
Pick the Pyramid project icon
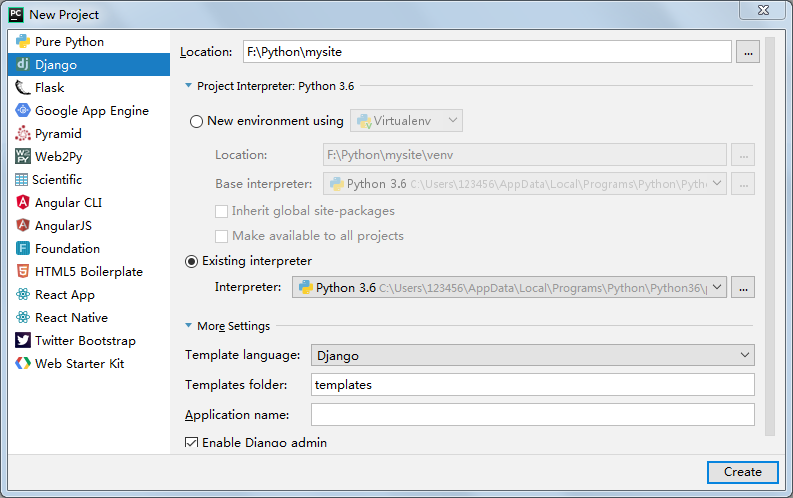click(x=23, y=133)
